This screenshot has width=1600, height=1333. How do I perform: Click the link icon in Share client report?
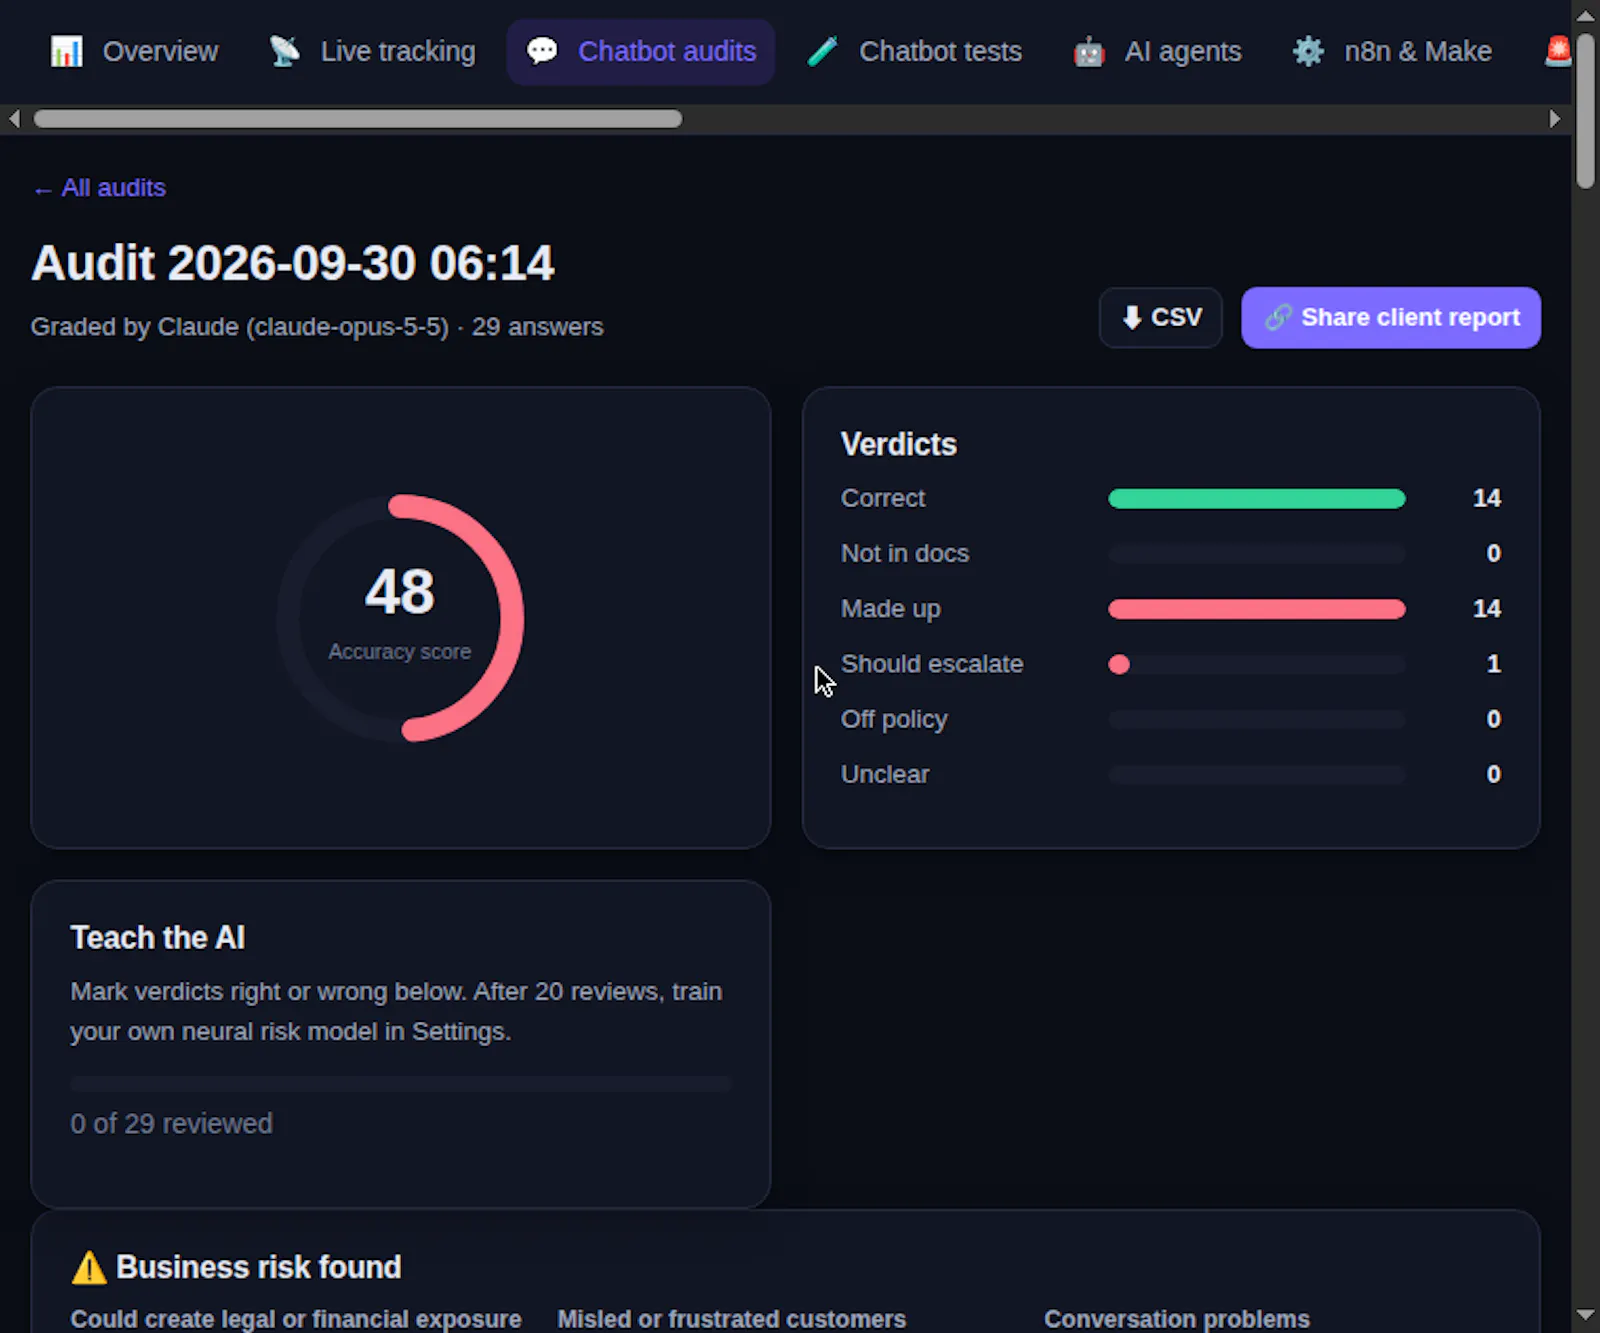pos(1278,318)
